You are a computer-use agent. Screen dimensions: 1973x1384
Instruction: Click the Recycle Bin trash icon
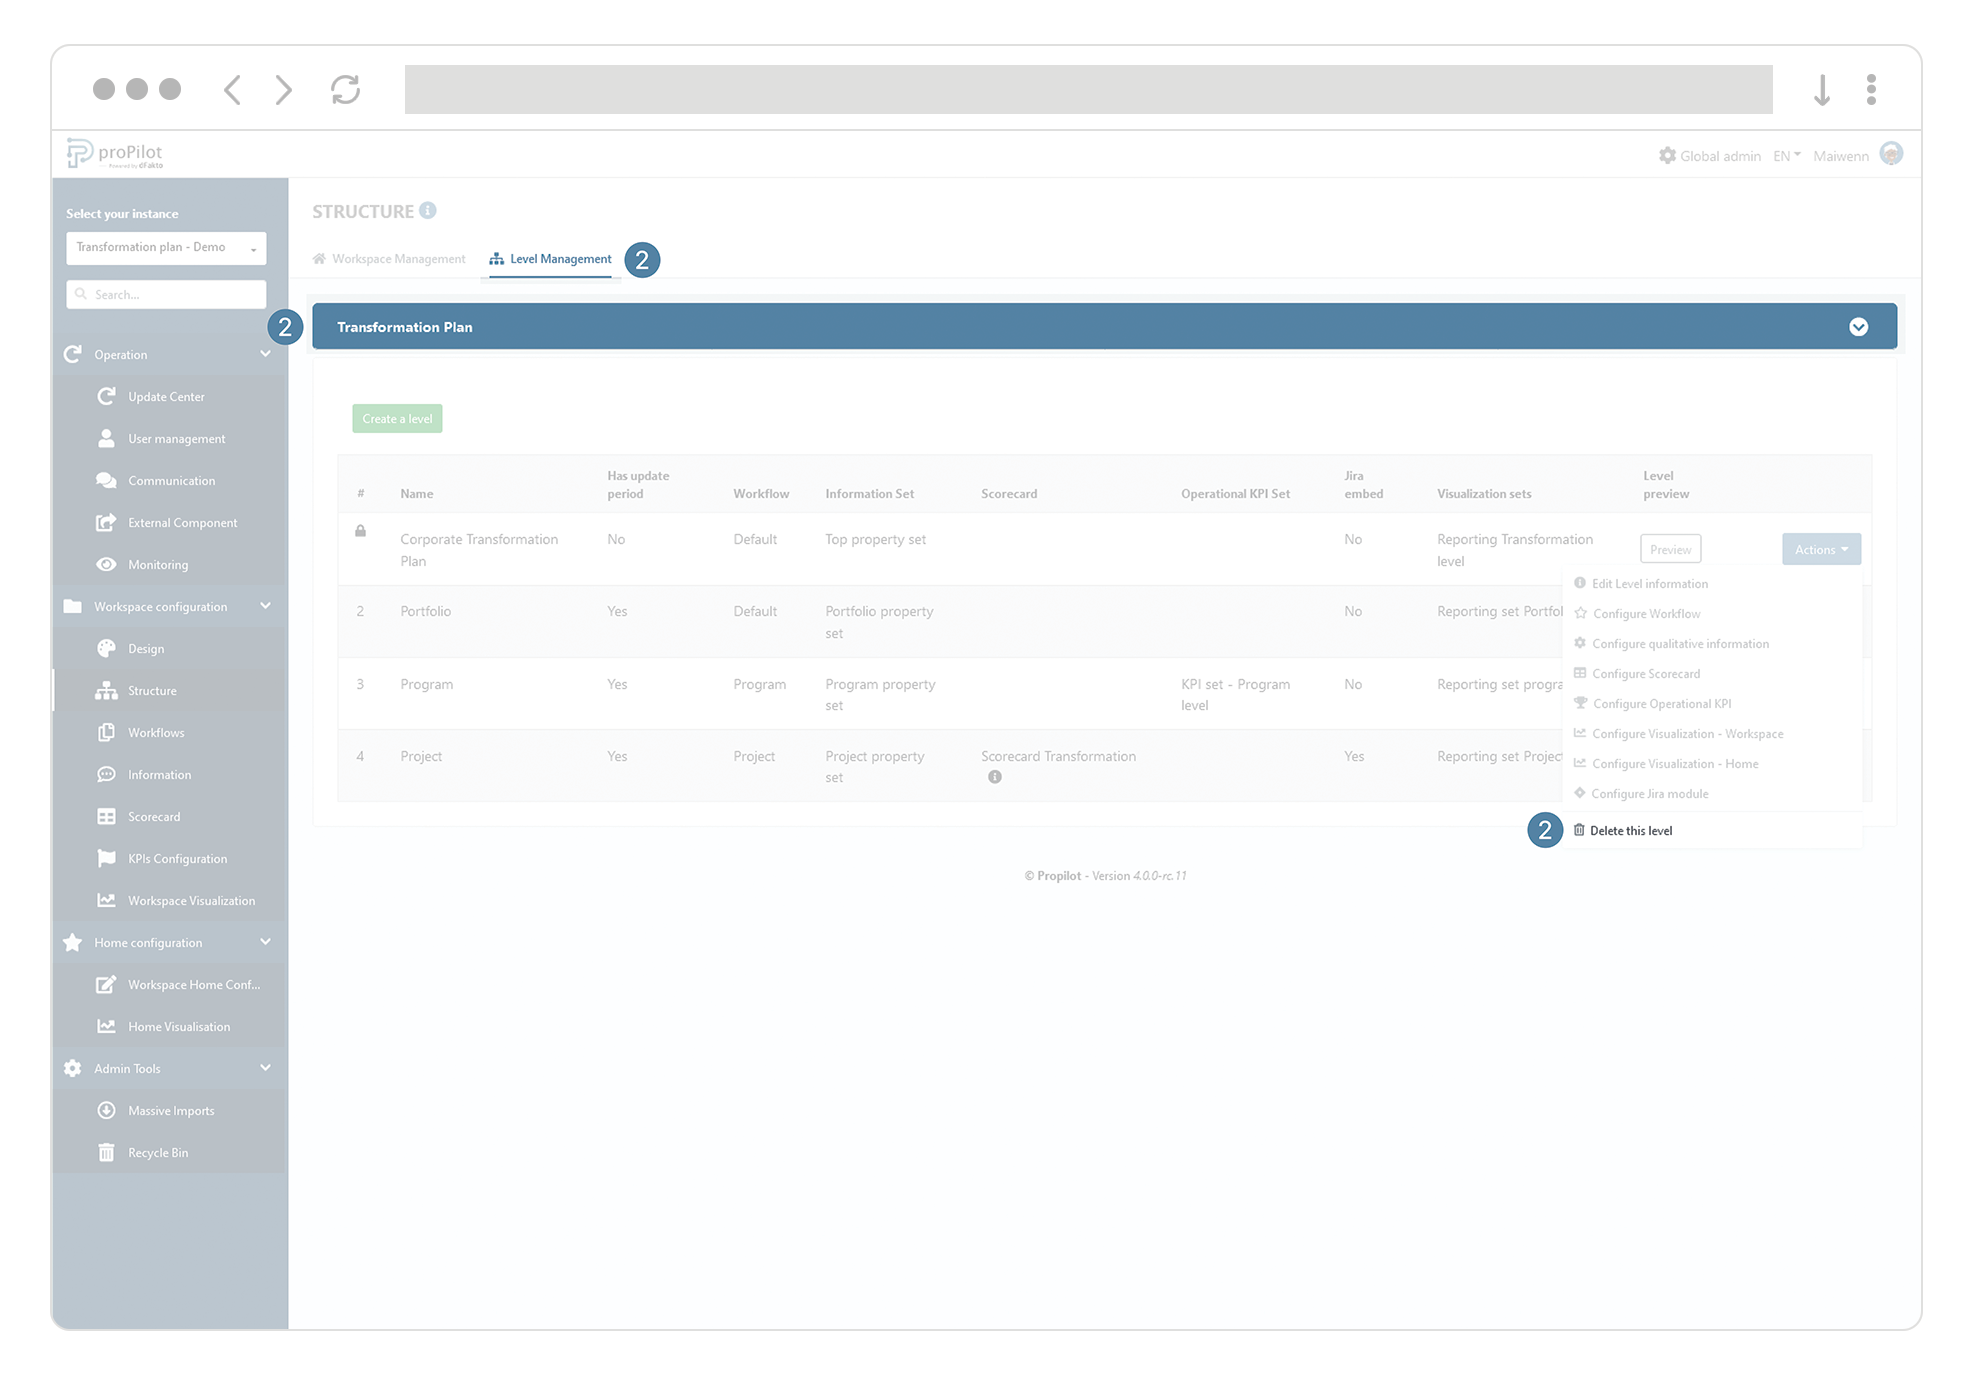106,1153
